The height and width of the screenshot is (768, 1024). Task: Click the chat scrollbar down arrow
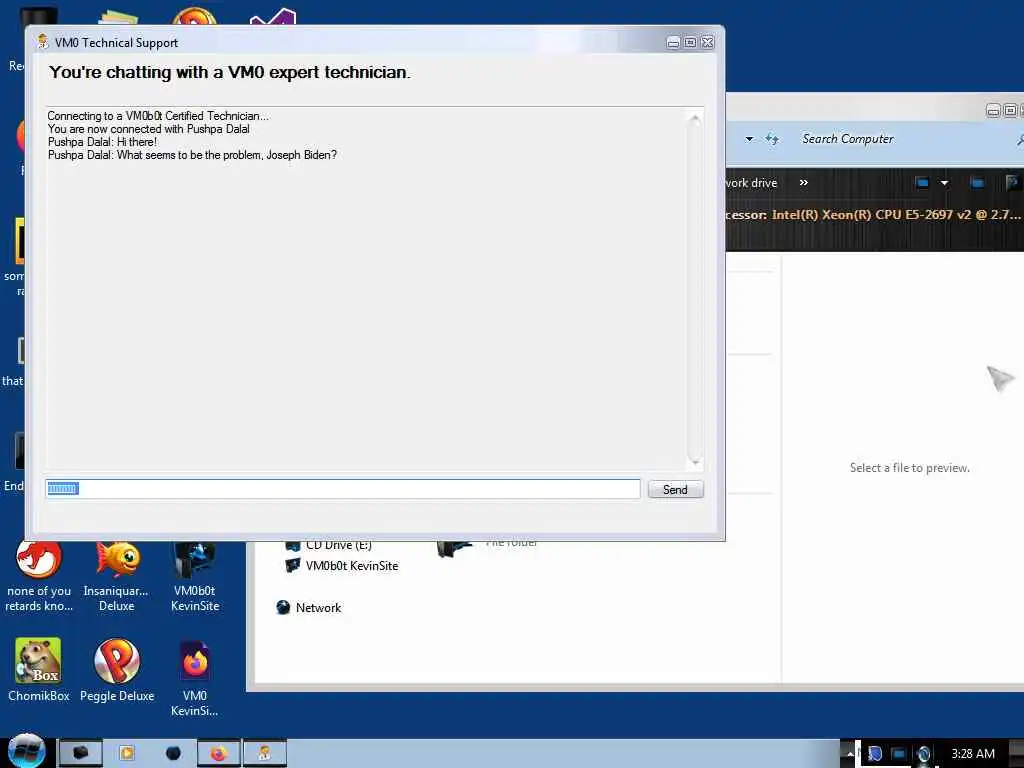click(x=695, y=461)
